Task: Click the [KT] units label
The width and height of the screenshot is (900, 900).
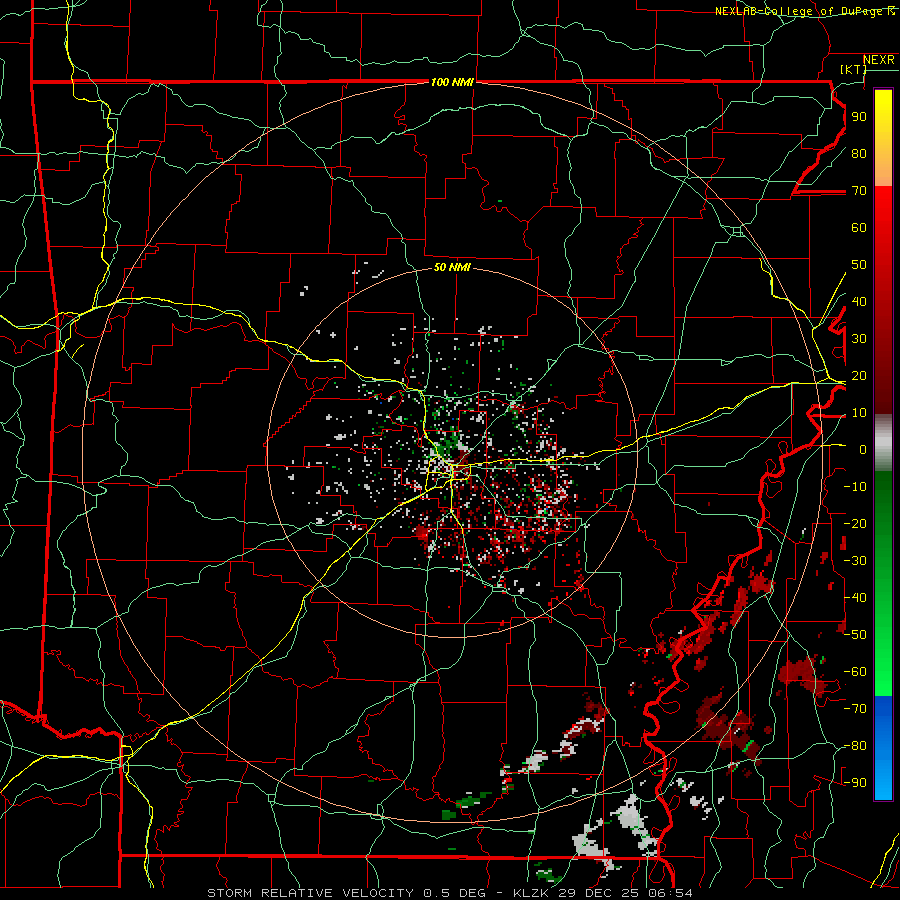Action: (854, 69)
